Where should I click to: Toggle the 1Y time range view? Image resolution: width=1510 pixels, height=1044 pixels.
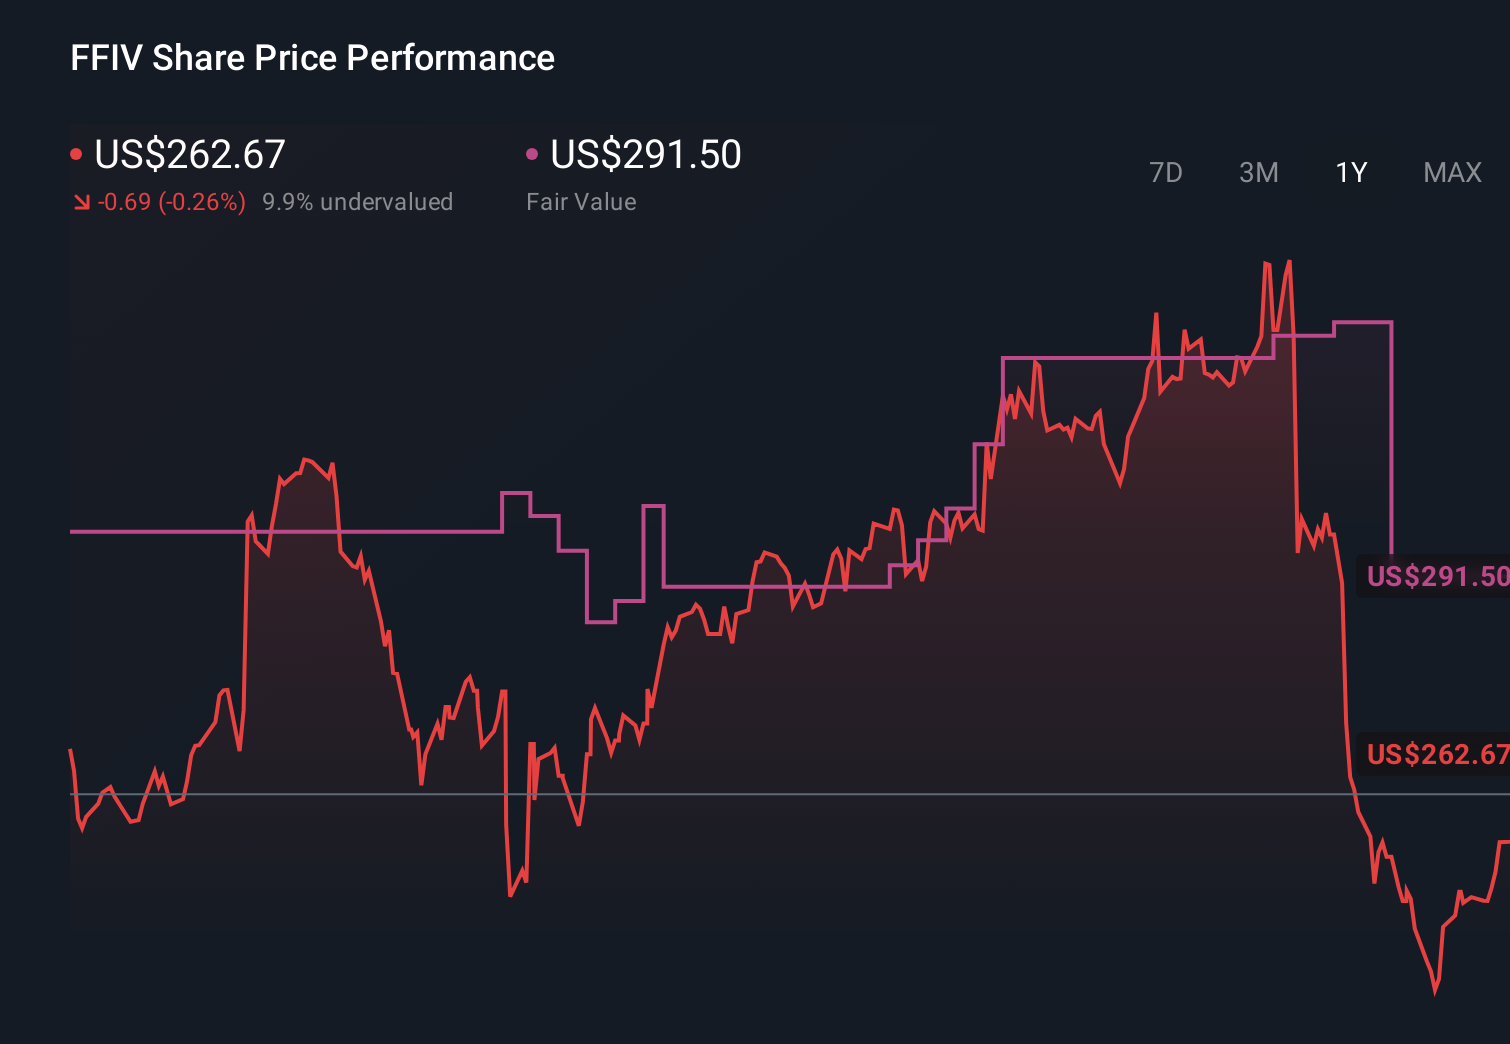click(1350, 172)
